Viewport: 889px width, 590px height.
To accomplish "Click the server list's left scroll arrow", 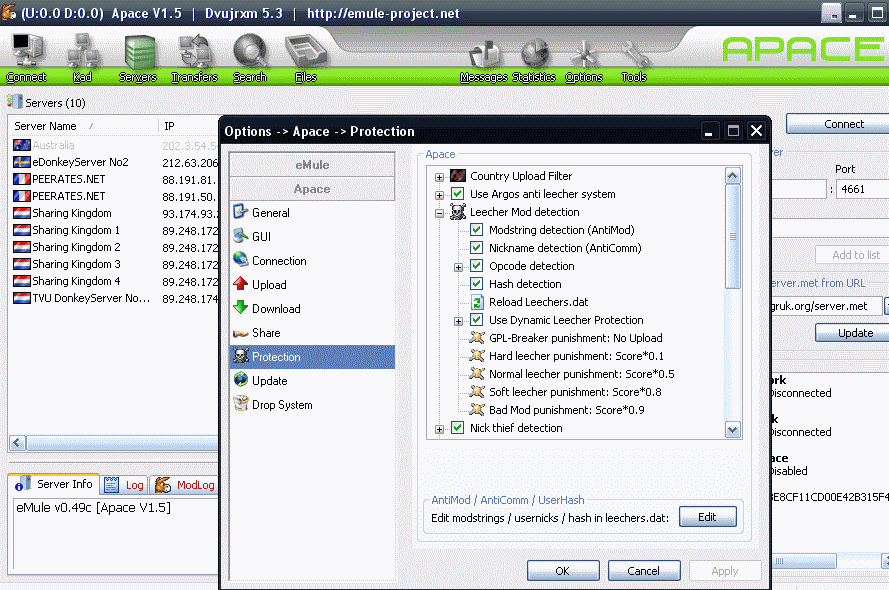I will pos(18,443).
